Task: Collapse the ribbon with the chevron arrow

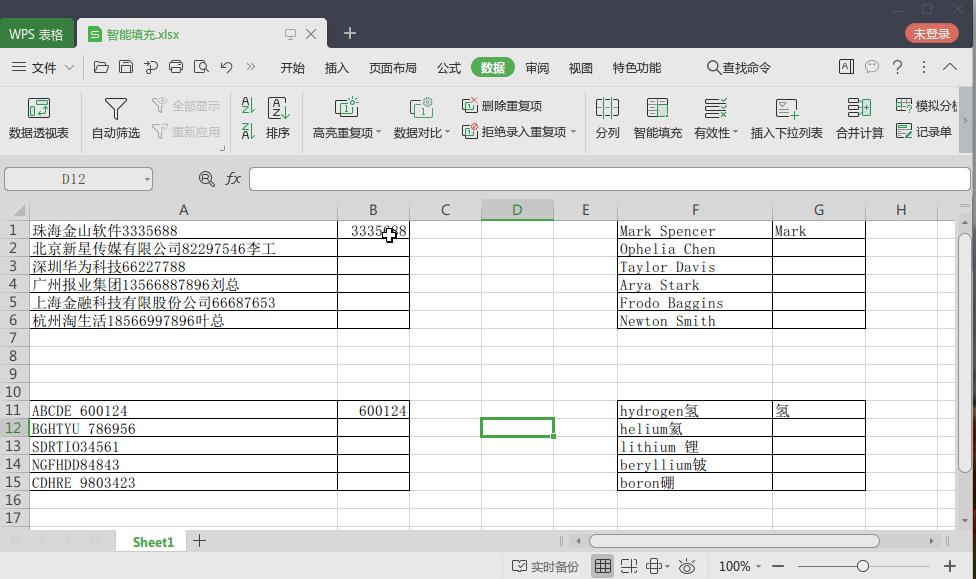Action: click(x=950, y=67)
